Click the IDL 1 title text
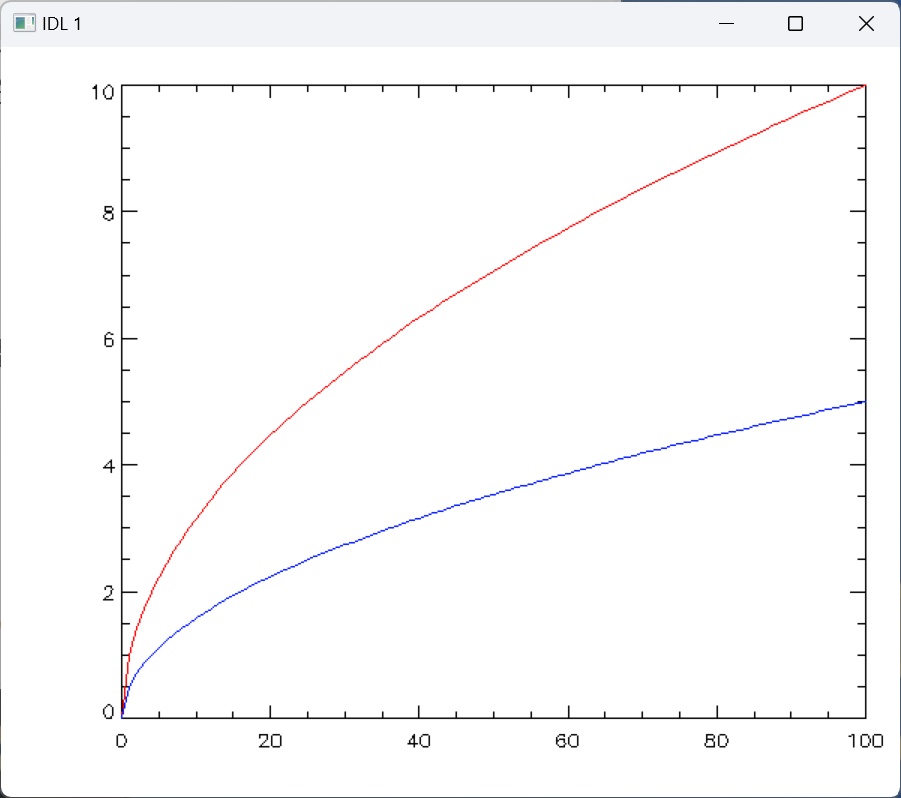 (62, 24)
